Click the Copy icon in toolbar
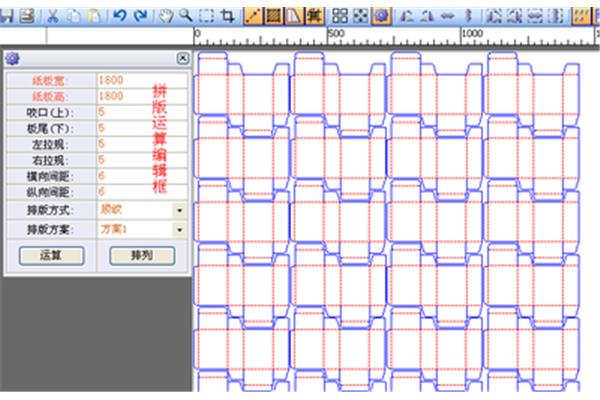Screen dimensions: 600x400 74,16
